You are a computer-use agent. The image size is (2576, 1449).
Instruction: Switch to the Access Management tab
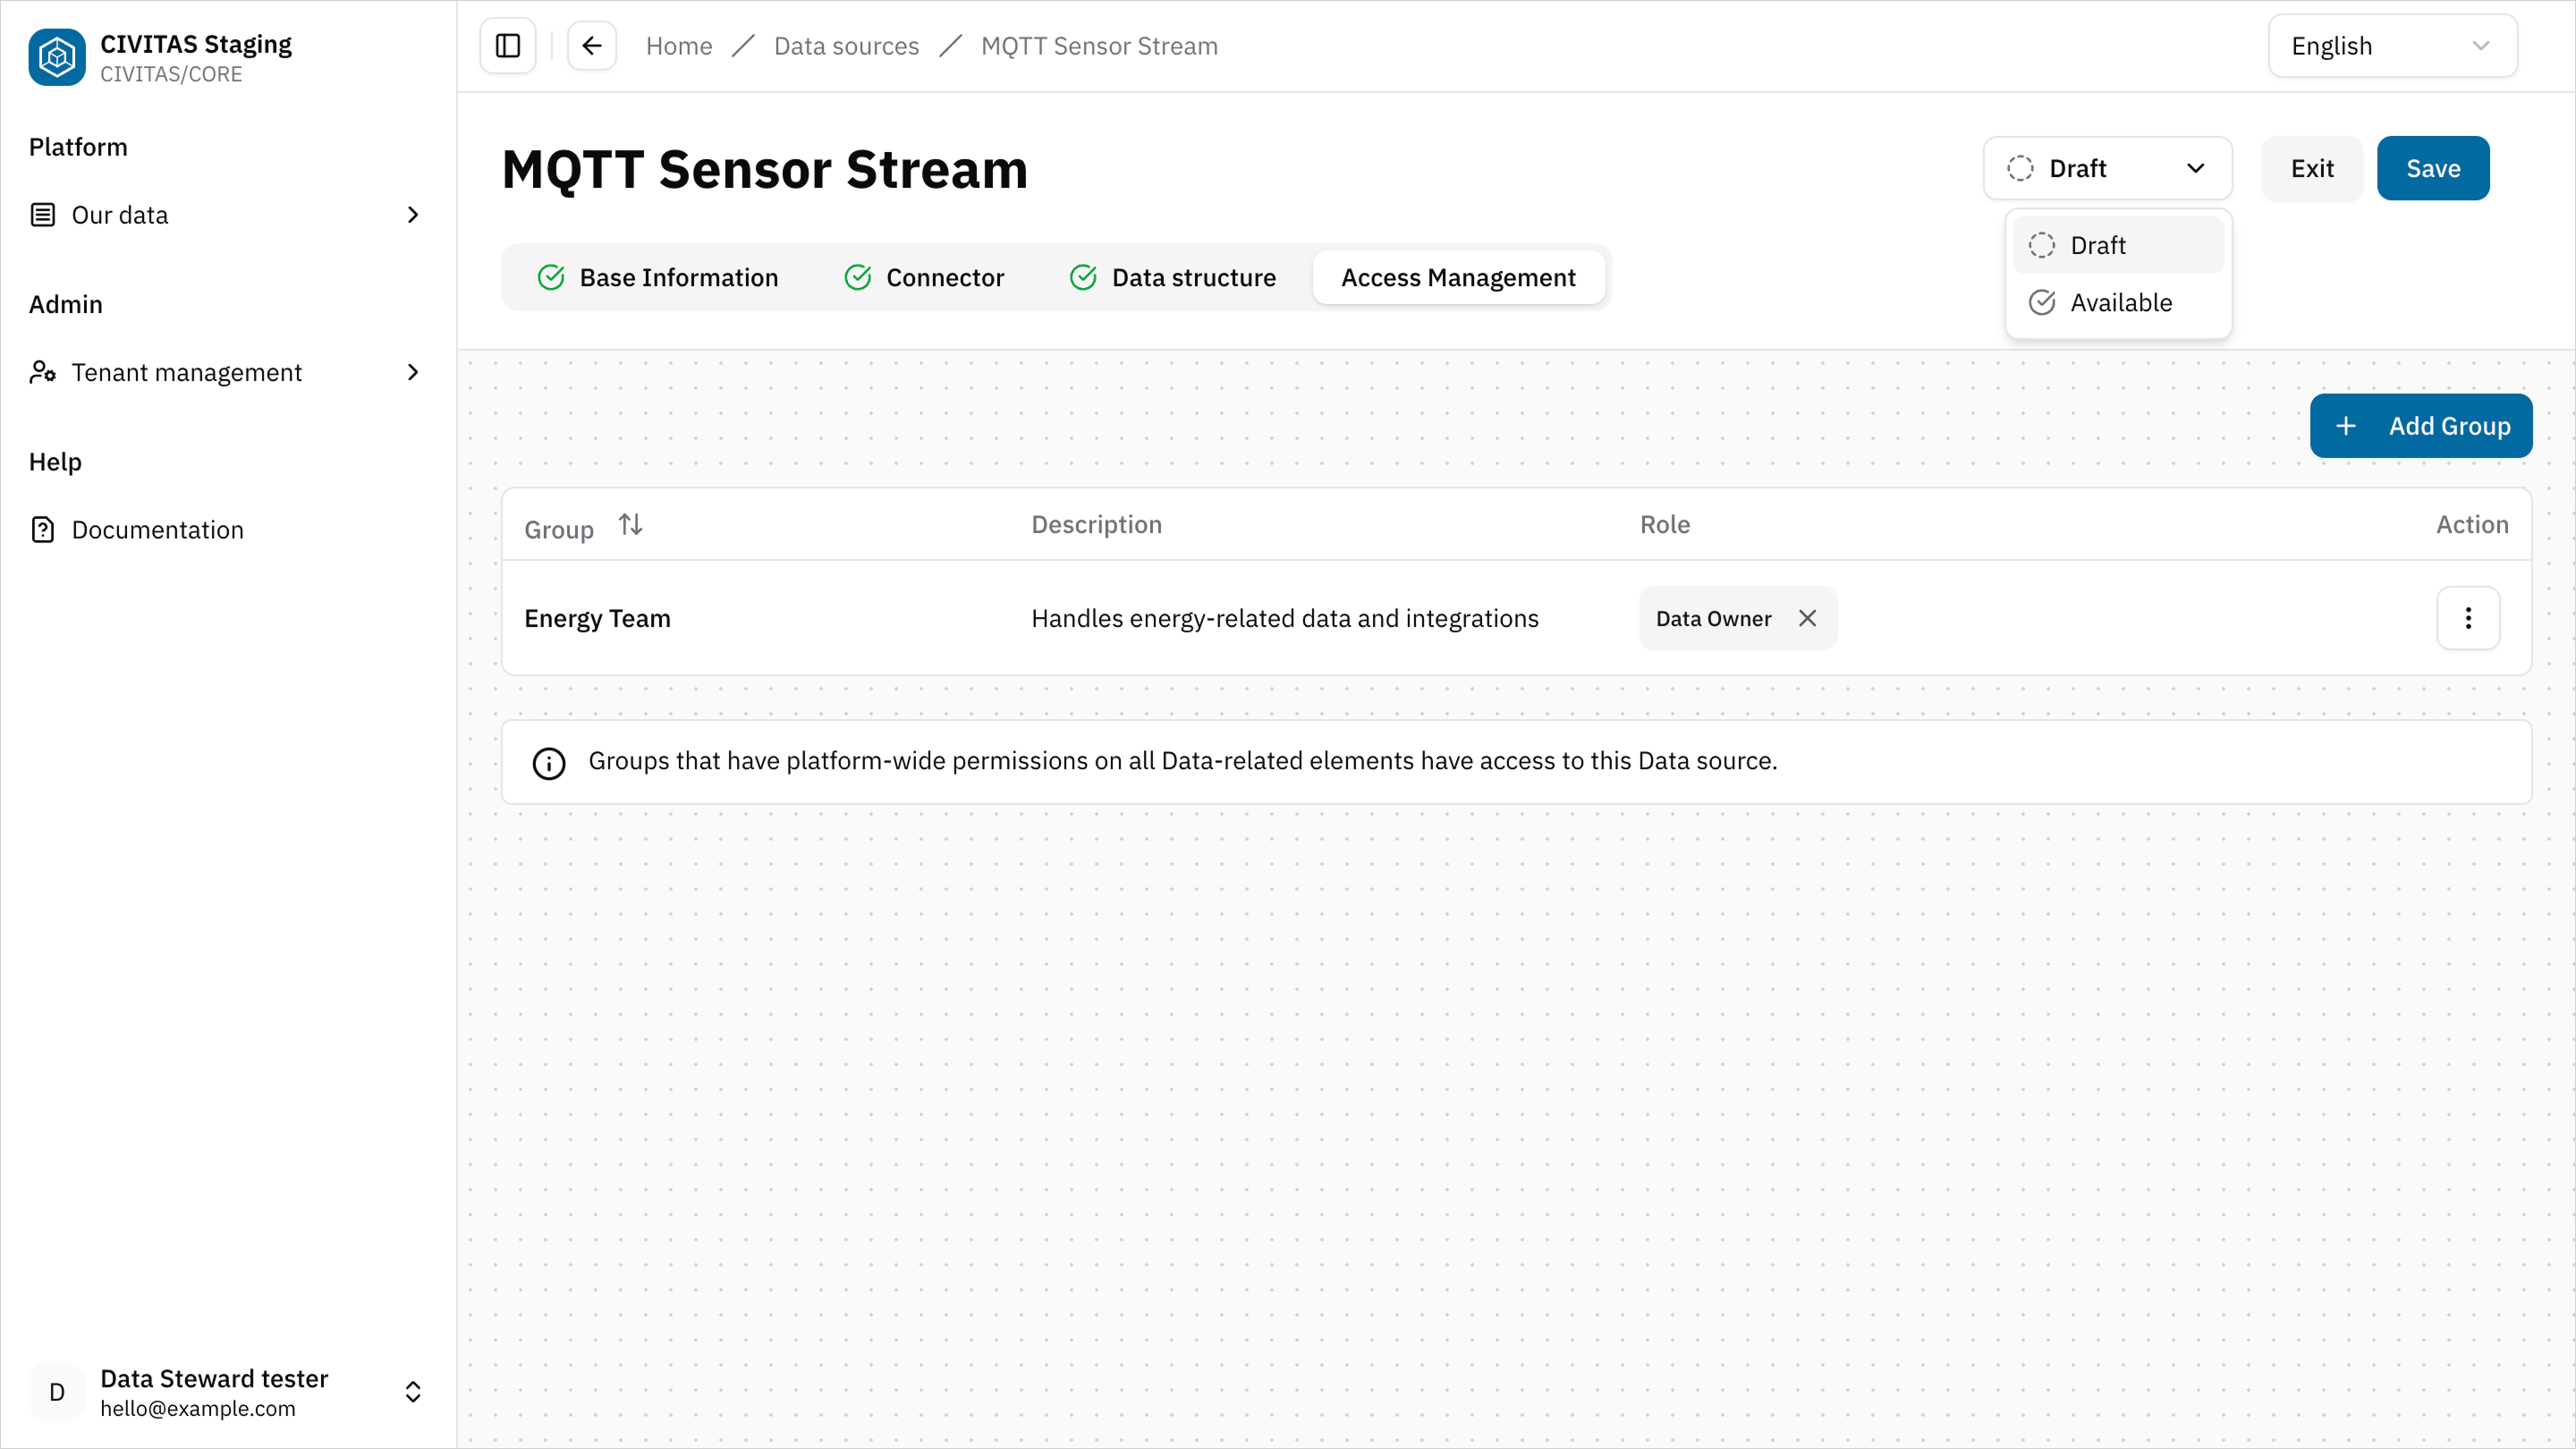pyautogui.click(x=1458, y=277)
